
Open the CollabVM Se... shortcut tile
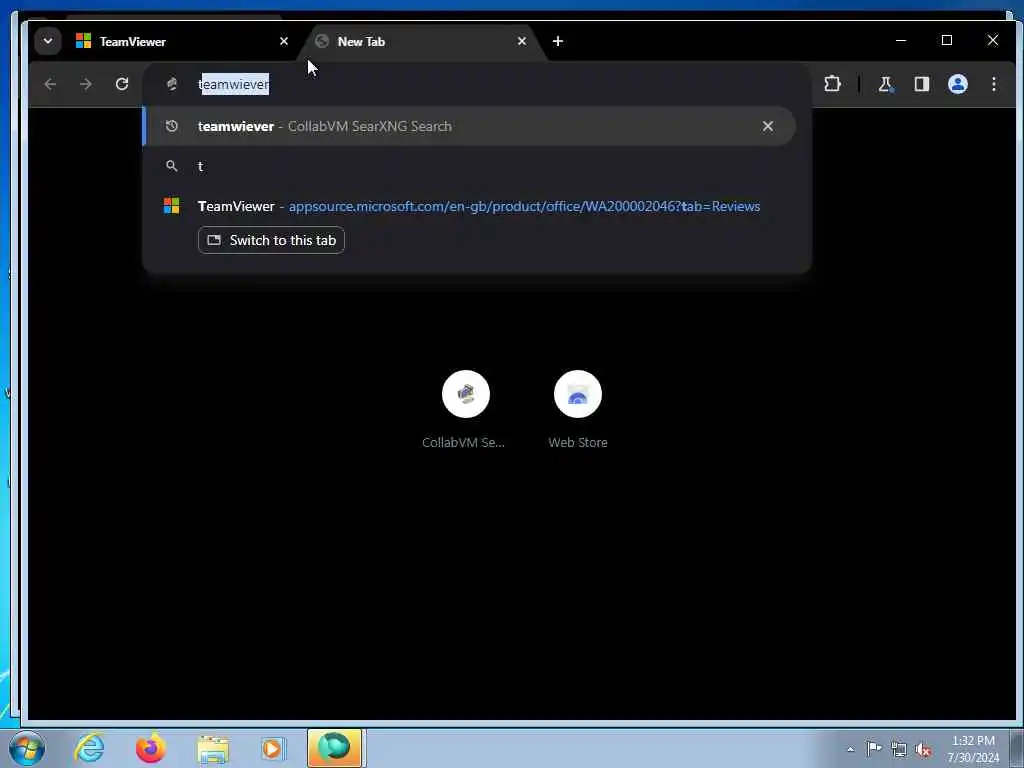click(465, 409)
